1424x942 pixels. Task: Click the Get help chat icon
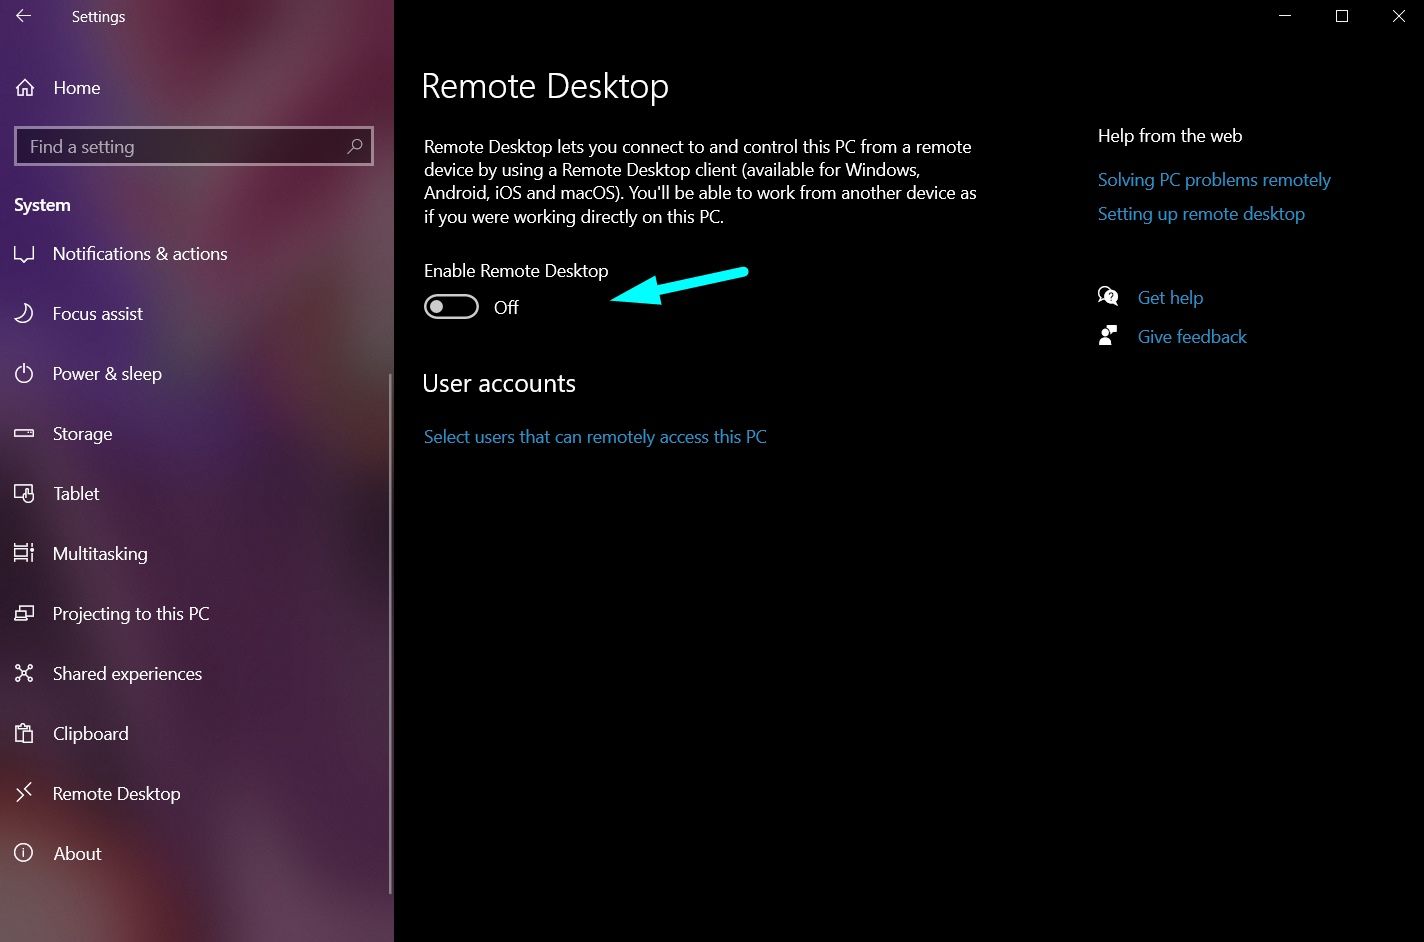[x=1108, y=297]
